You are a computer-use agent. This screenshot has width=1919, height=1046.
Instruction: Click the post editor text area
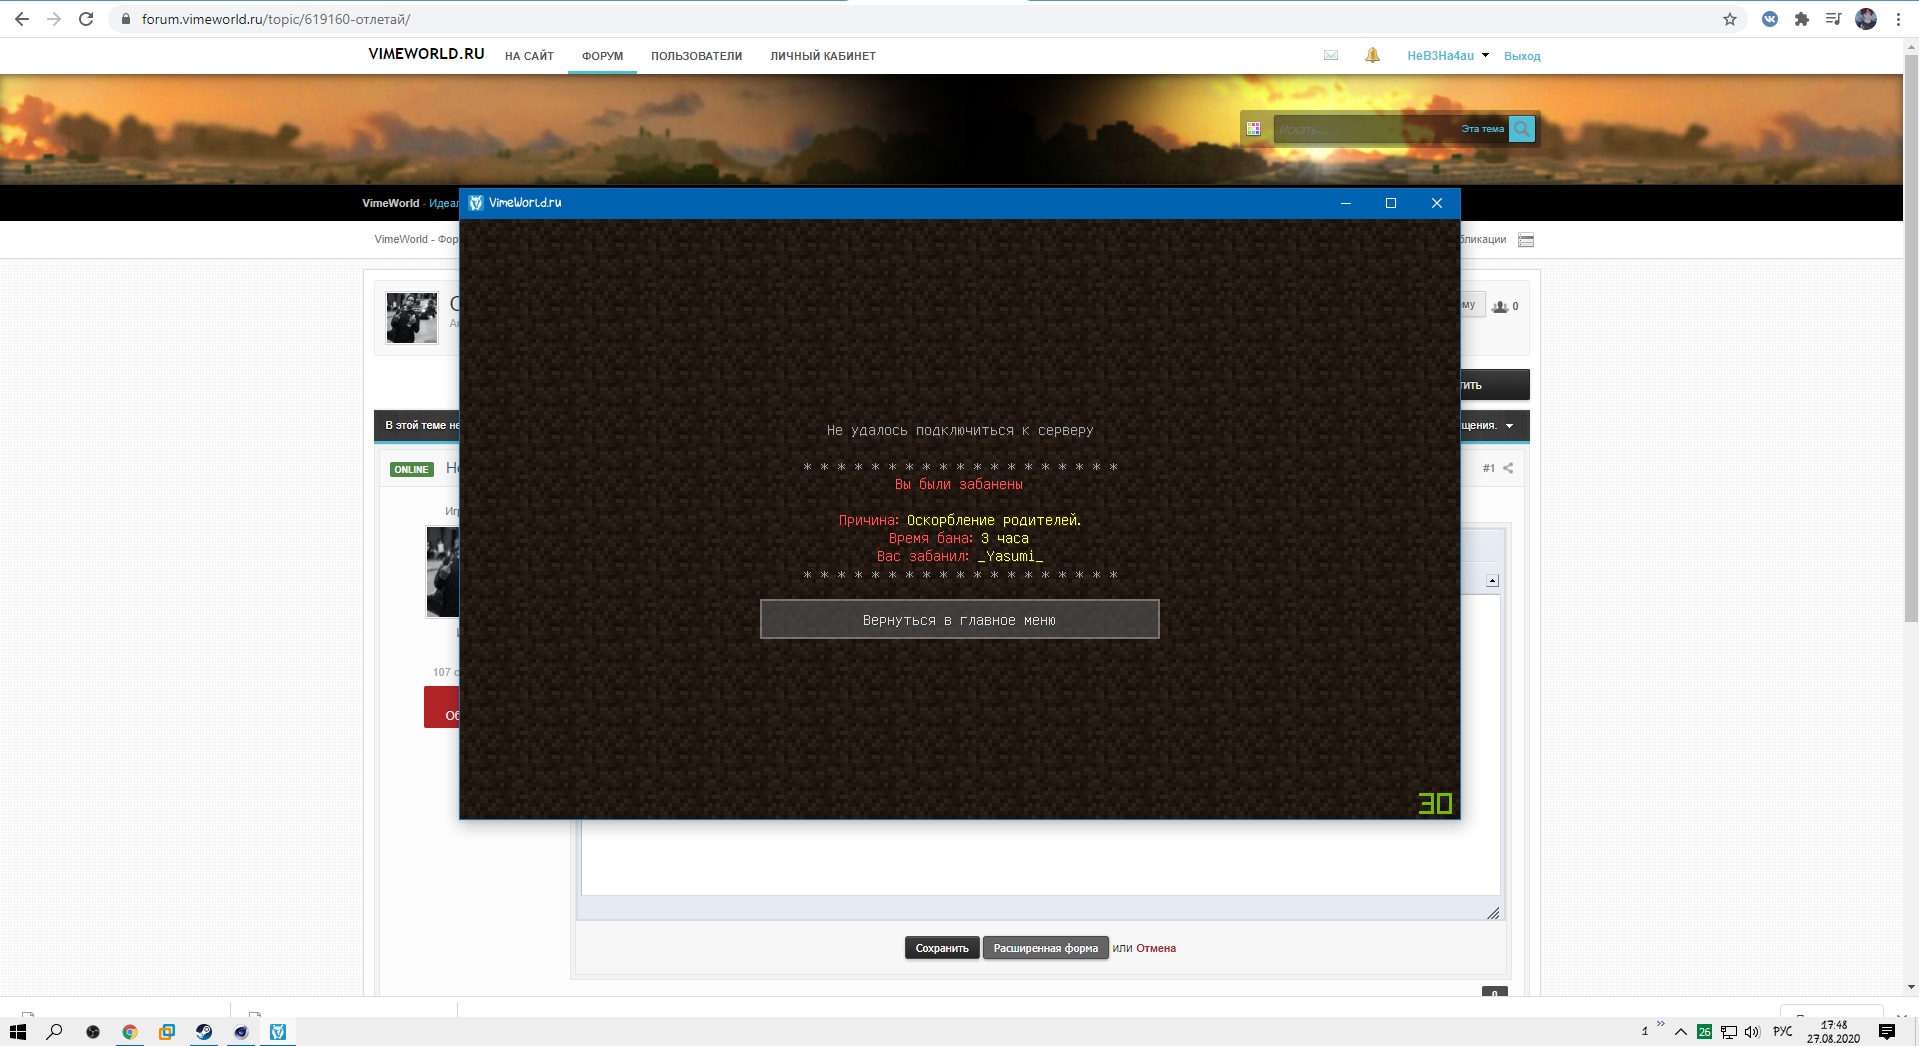1040,856
